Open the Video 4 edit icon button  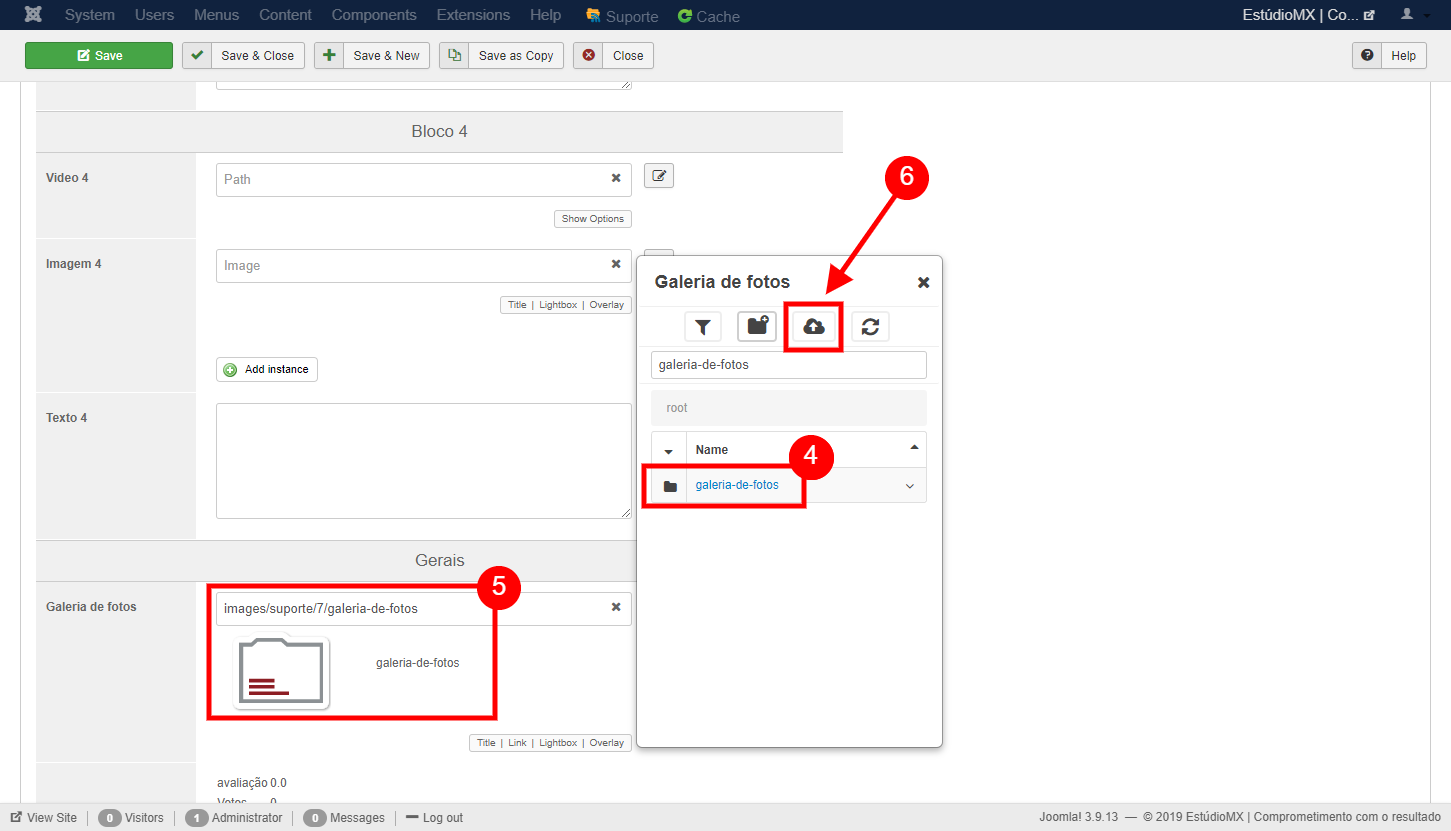[658, 176]
